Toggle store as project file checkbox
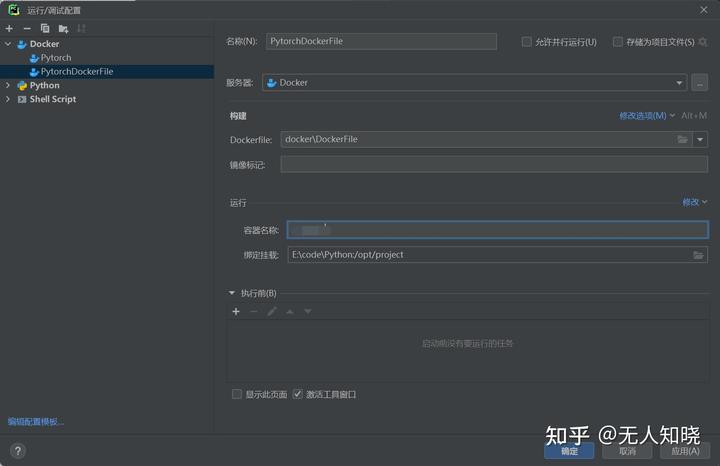This screenshot has width=720, height=466. click(618, 42)
